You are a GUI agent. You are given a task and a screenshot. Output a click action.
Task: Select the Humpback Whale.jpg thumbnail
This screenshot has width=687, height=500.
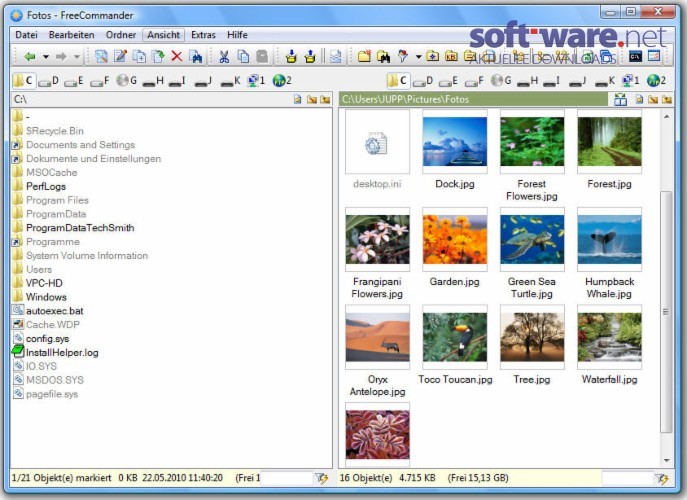(609, 239)
